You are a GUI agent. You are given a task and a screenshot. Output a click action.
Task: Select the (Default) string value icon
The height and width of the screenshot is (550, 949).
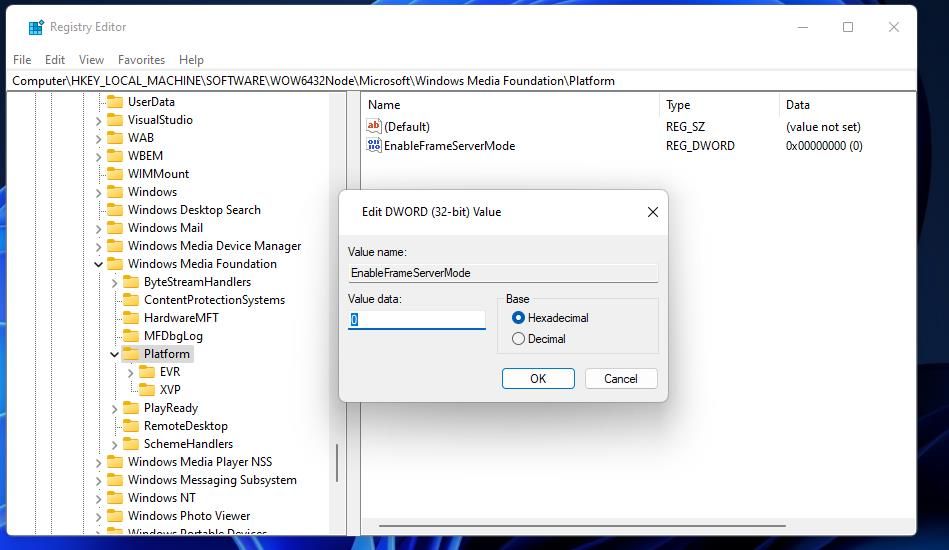373,126
